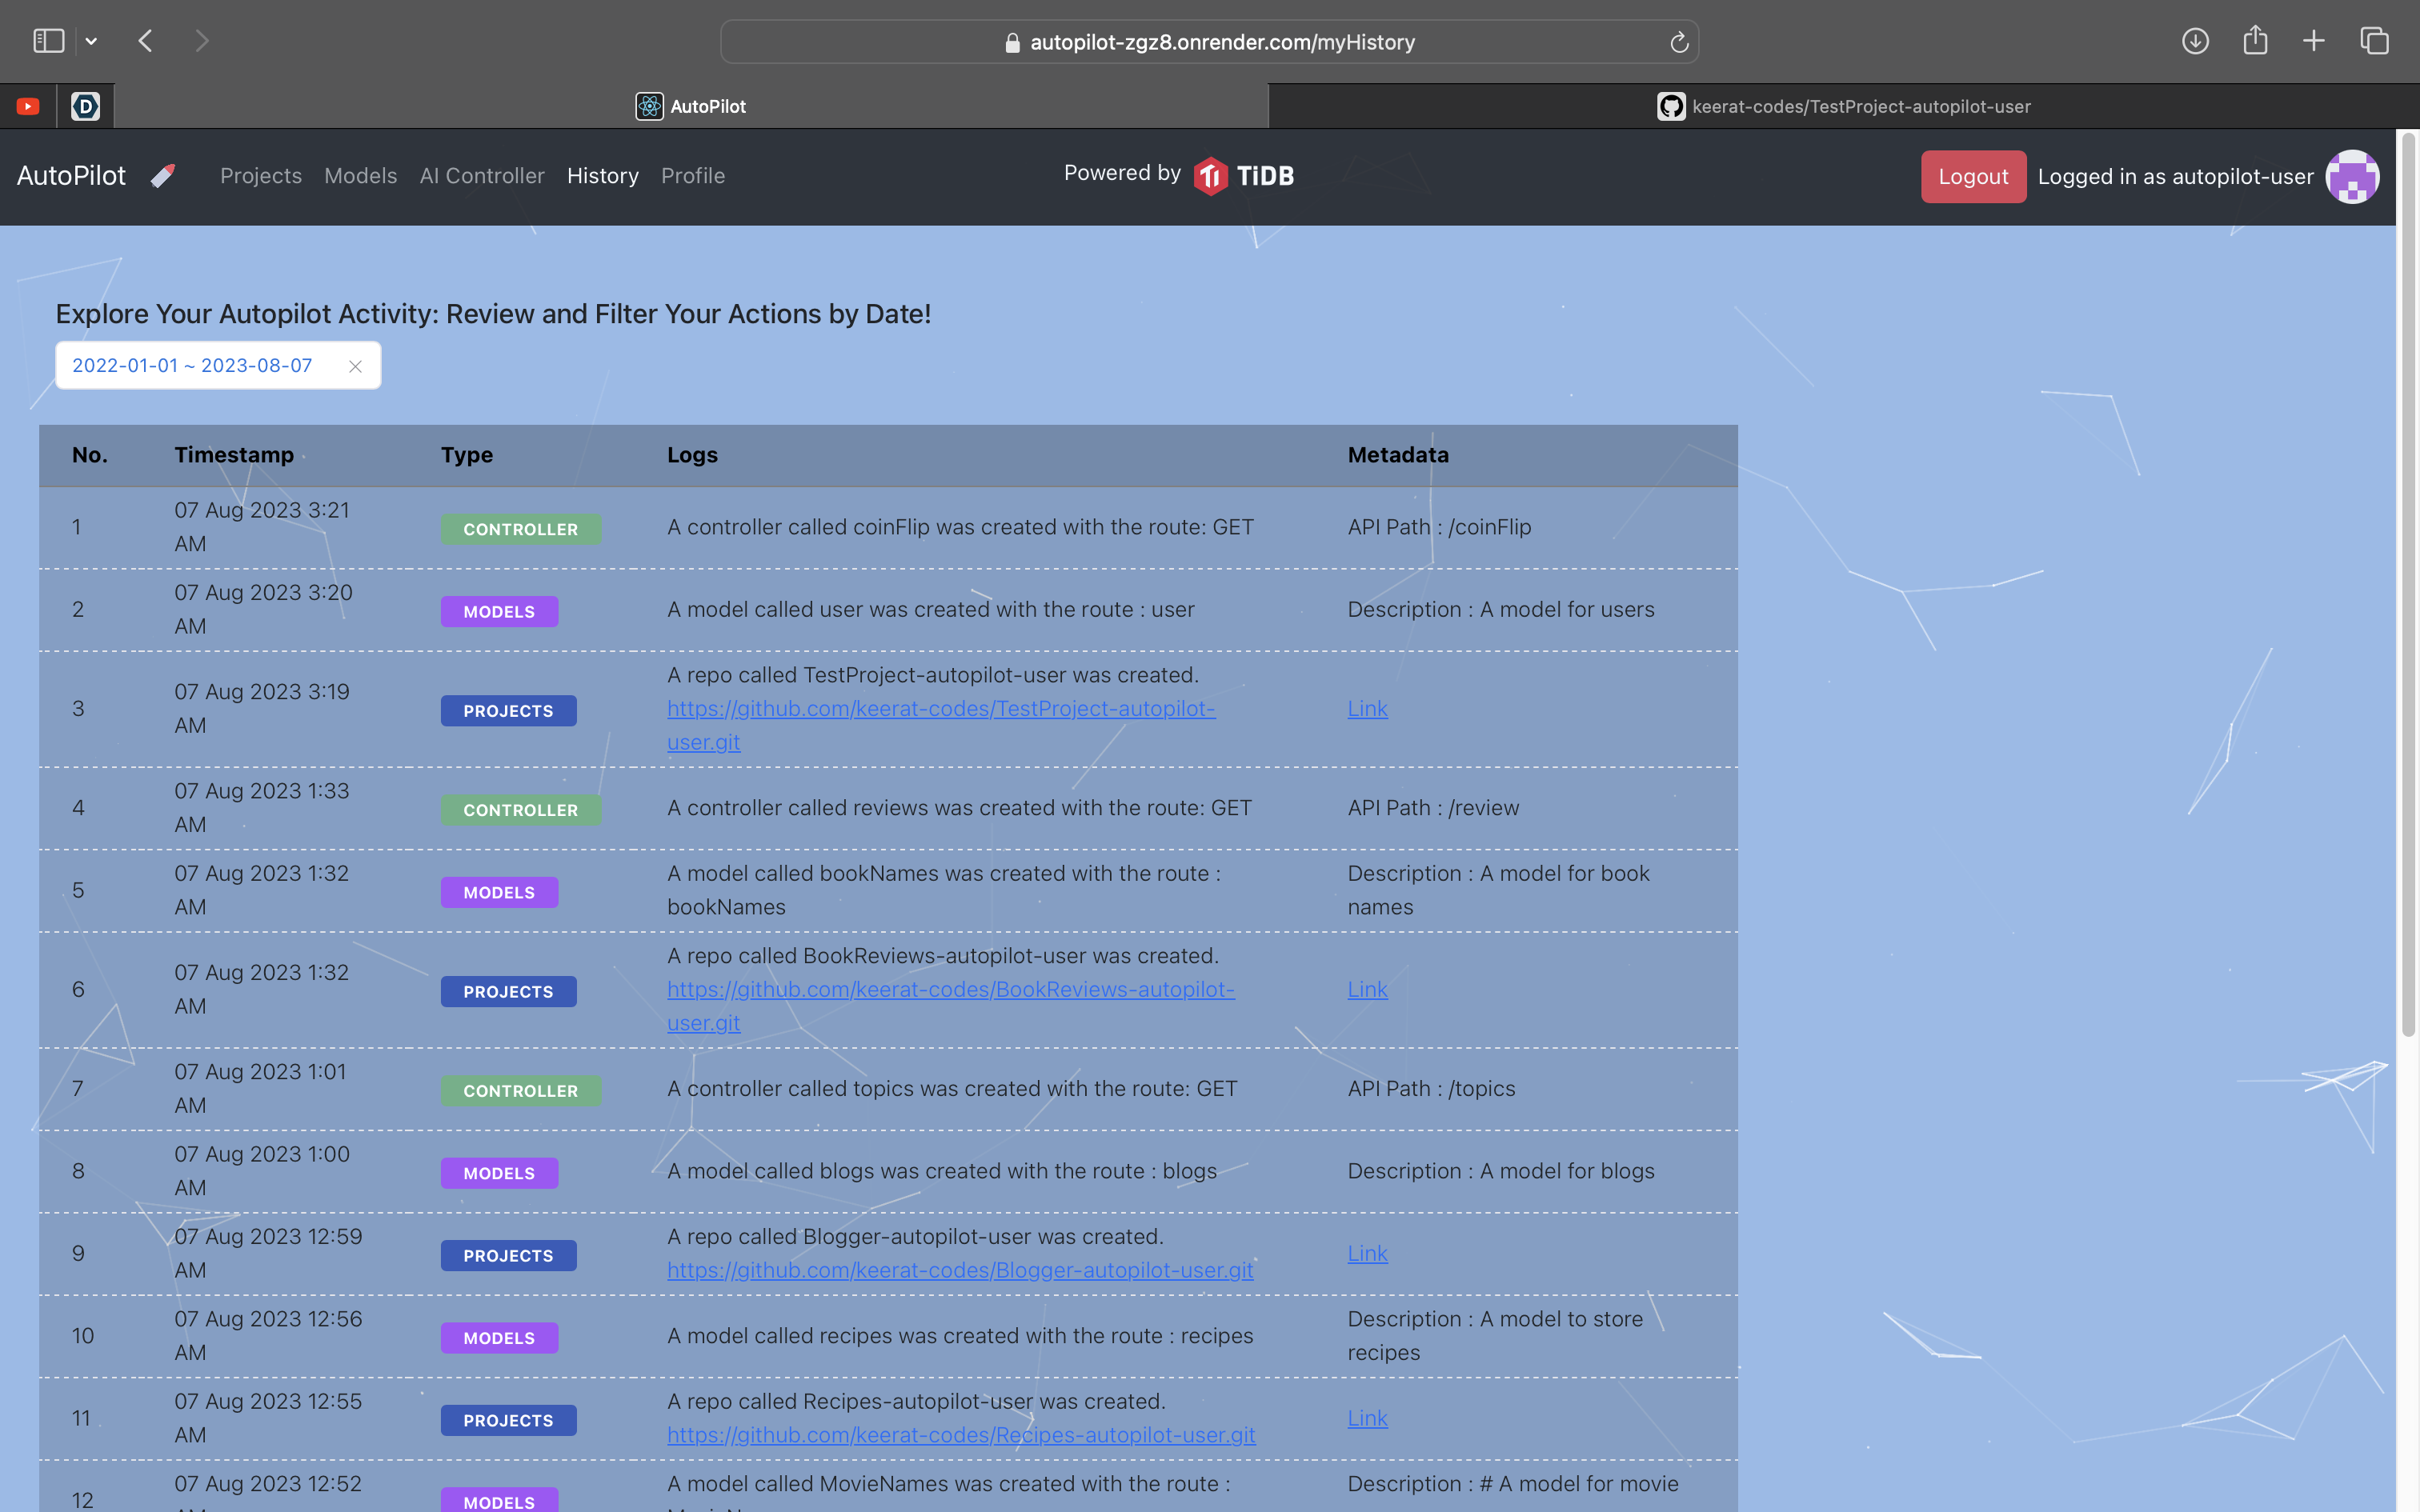Open the TestProject-autopilot-user GitHub link
This screenshot has height=1512, width=2420.
point(940,709)
